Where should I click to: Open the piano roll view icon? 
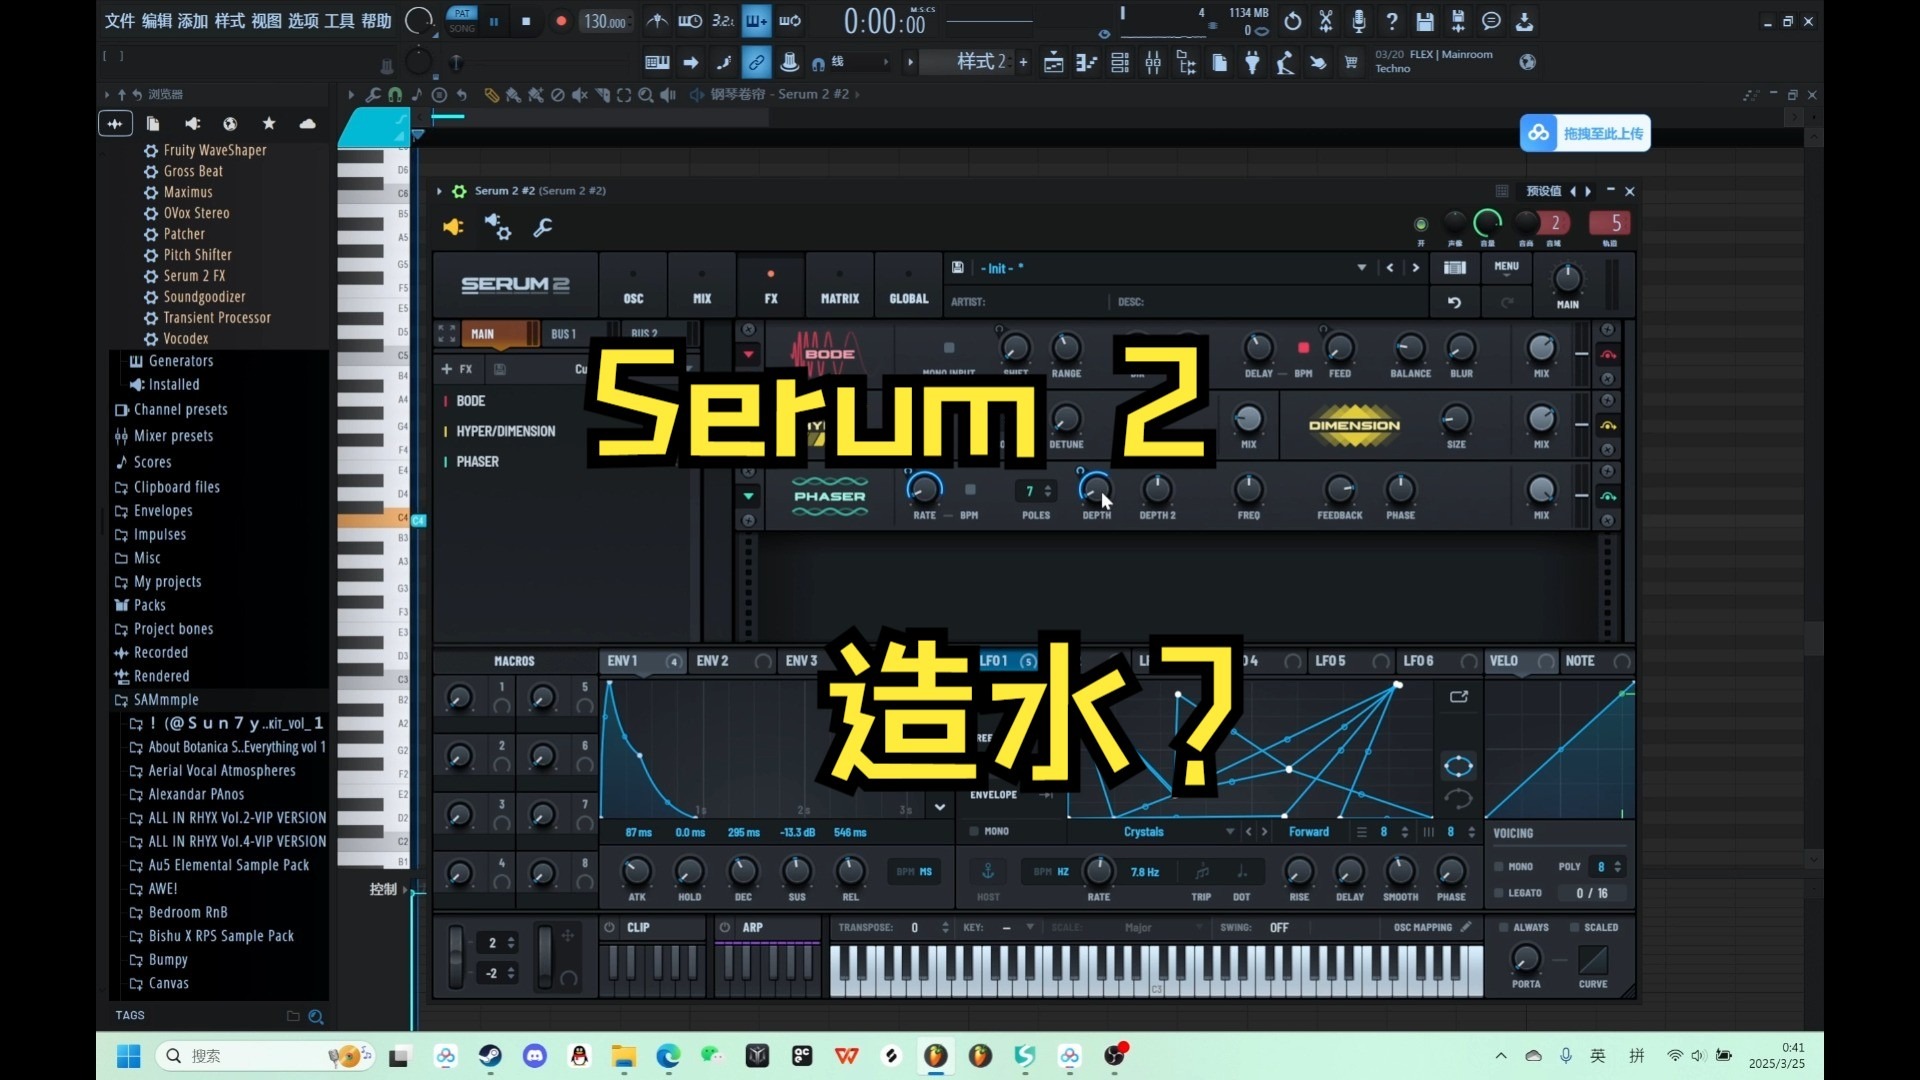pos(1086,63)
